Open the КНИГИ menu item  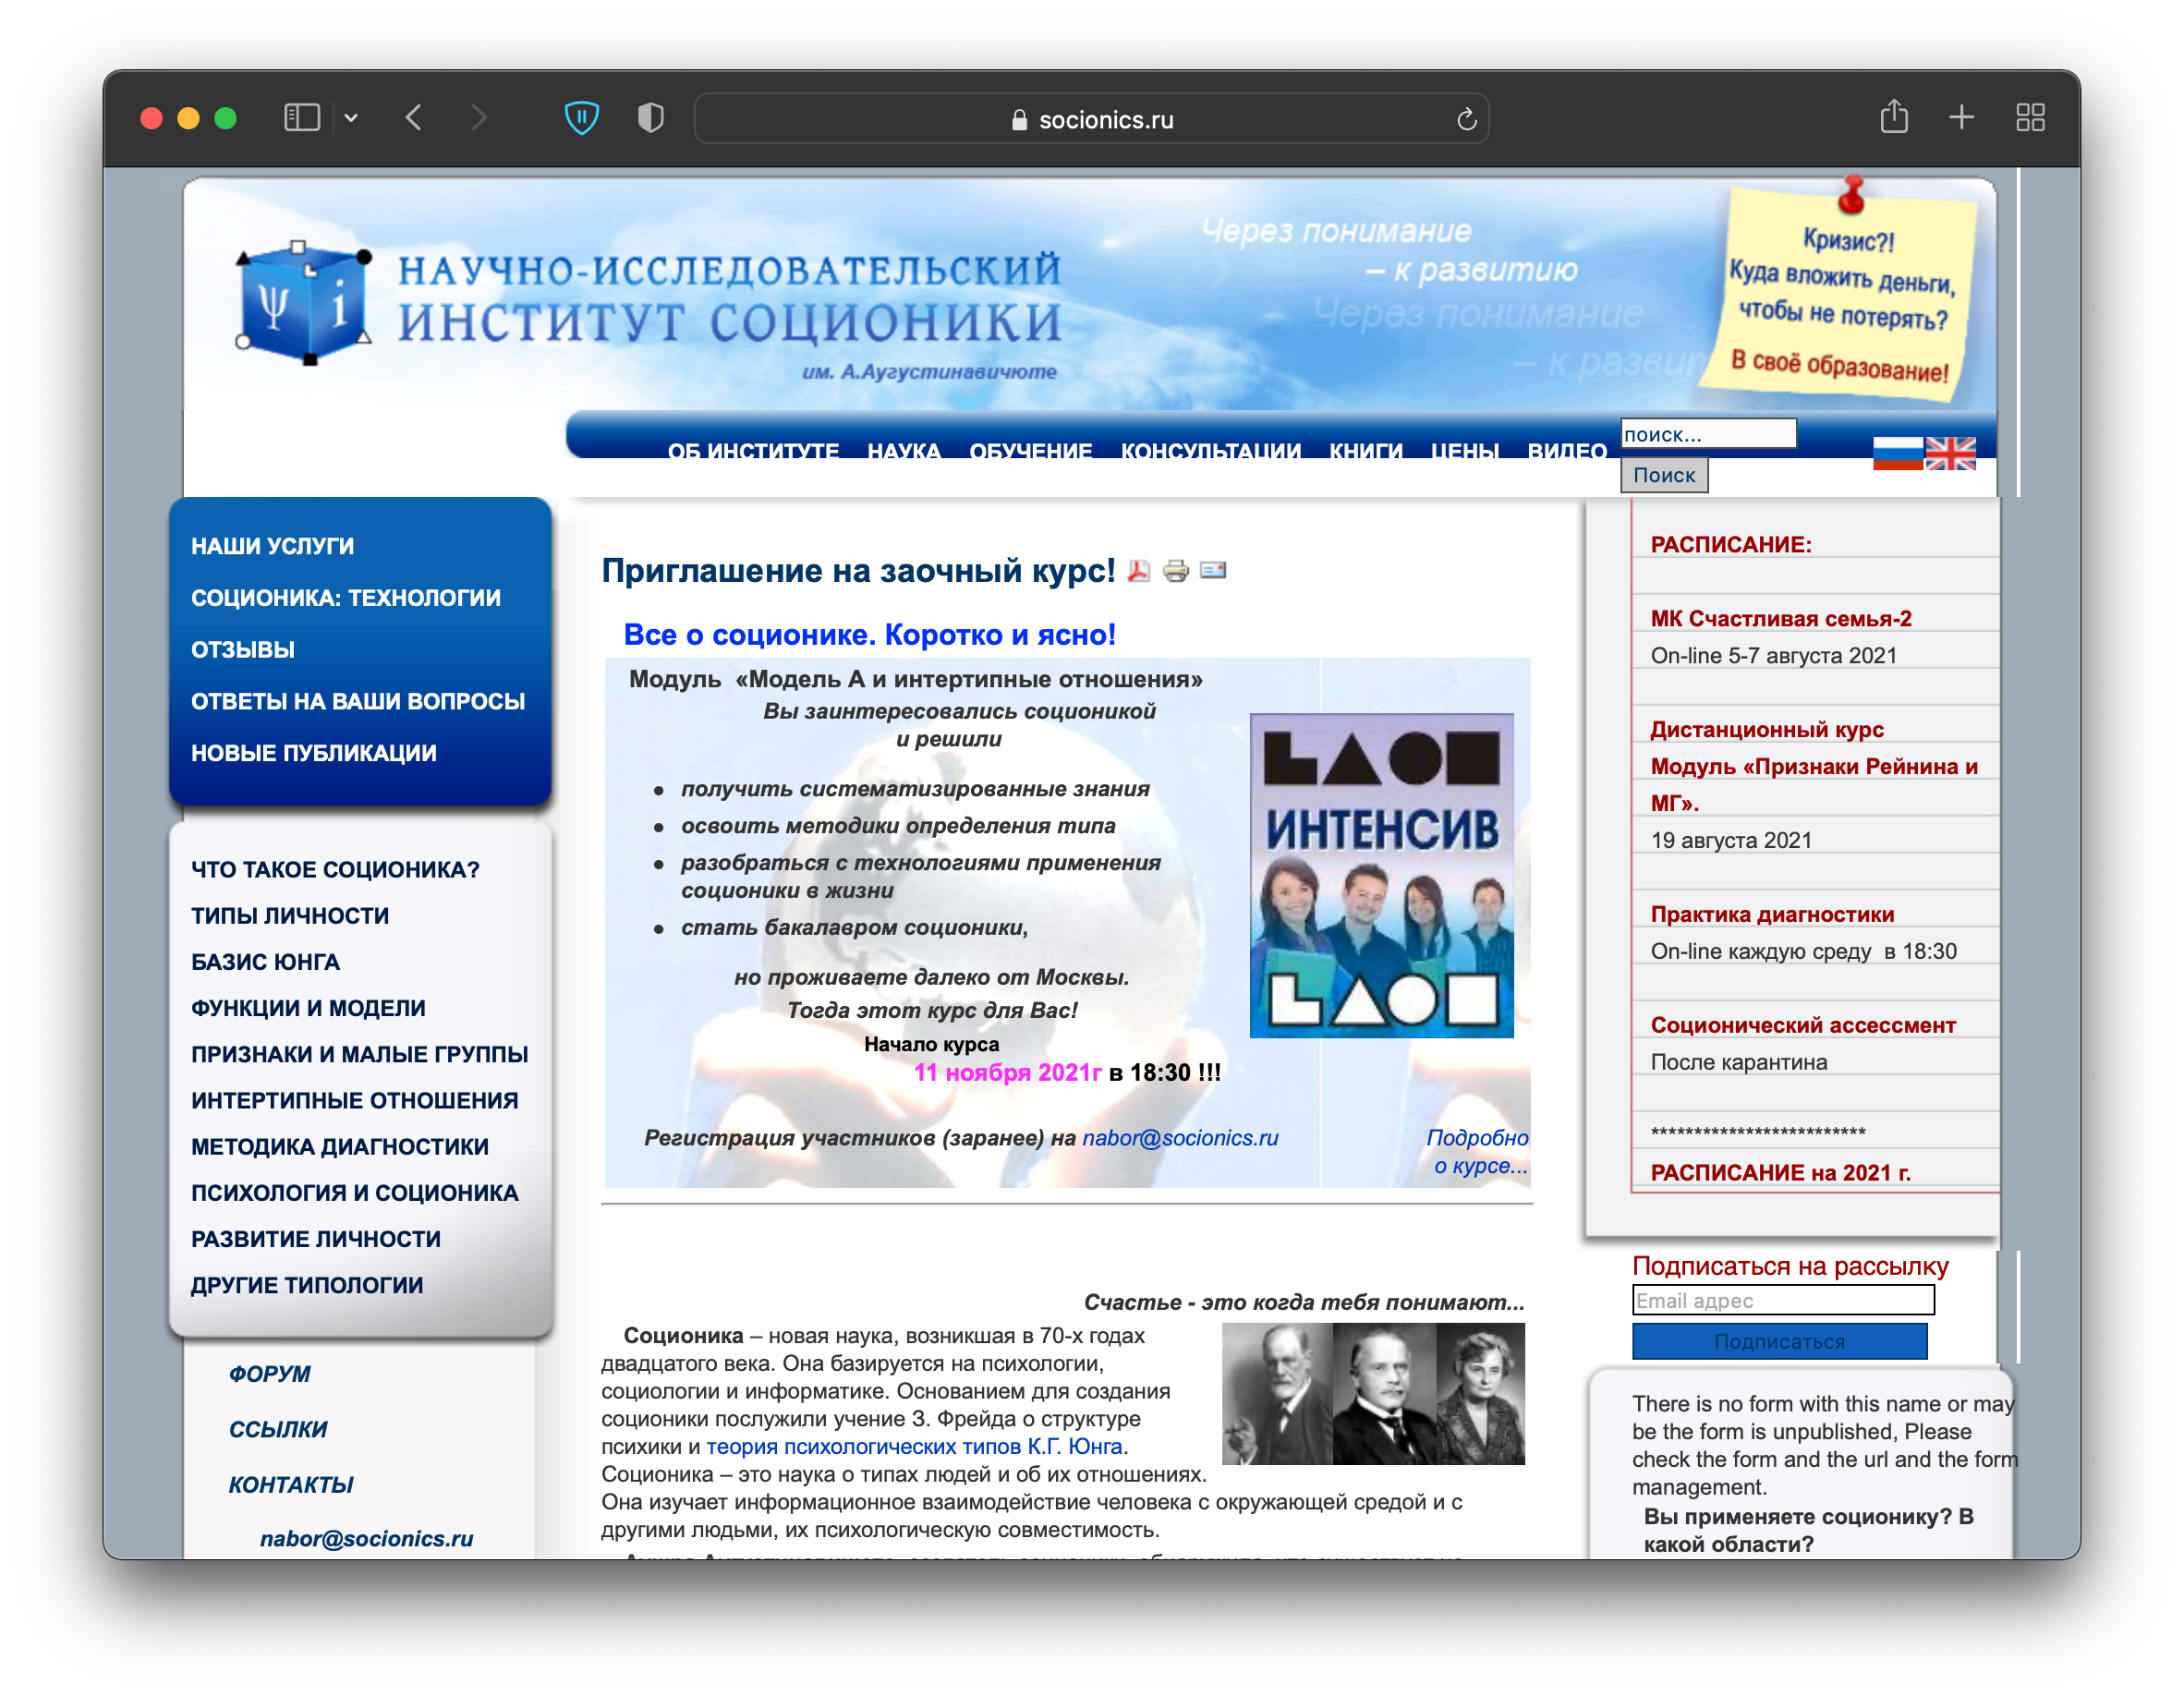tap(1365, 450)
